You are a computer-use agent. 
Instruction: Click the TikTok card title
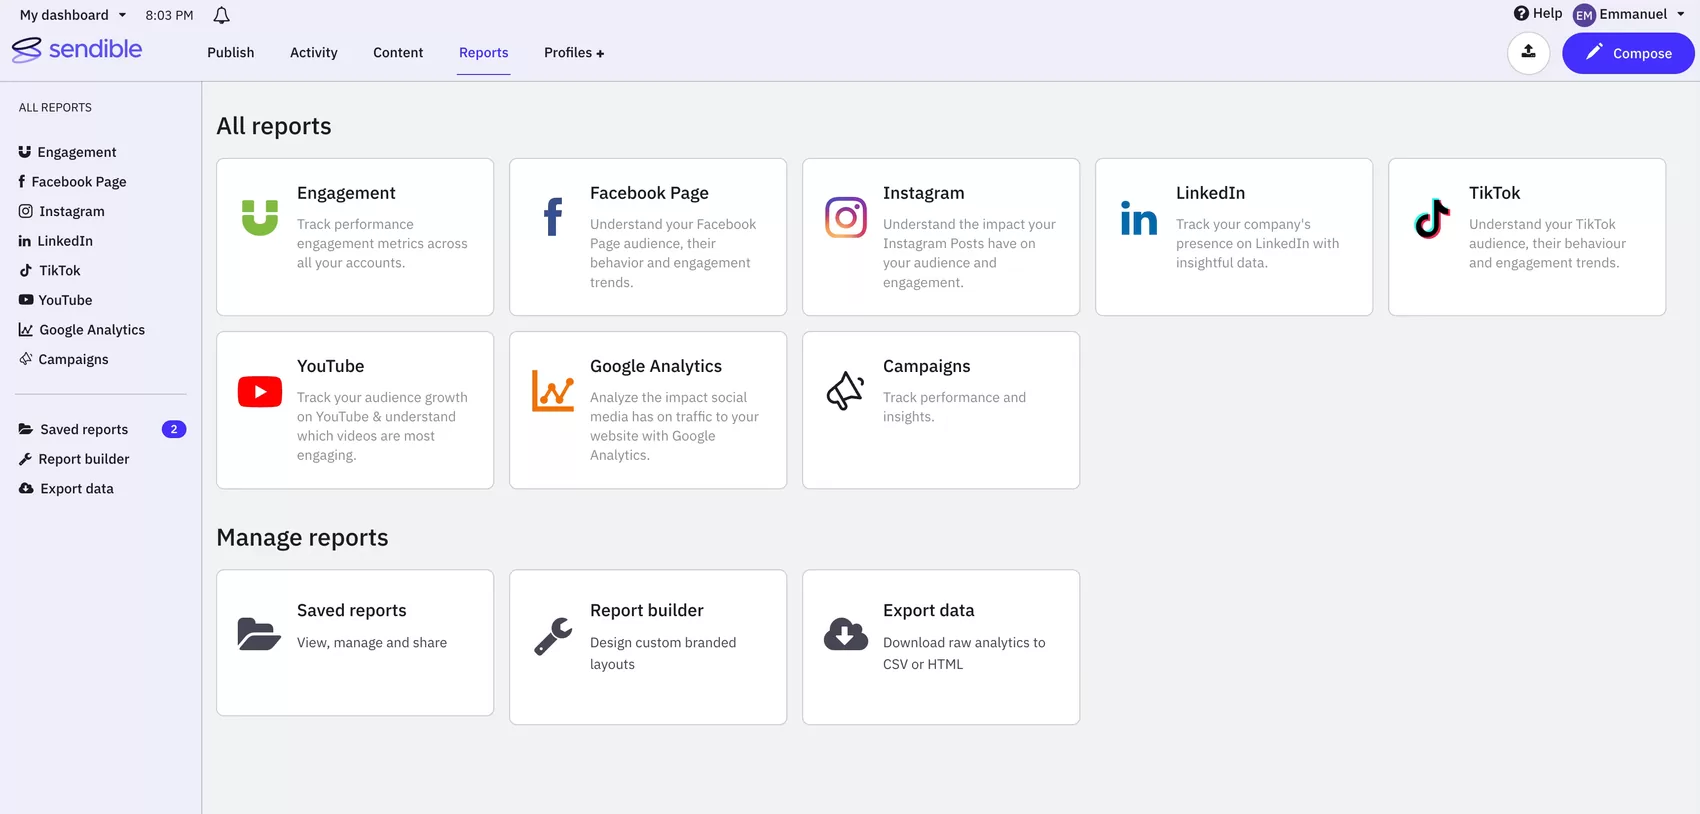pos(1494,193)
